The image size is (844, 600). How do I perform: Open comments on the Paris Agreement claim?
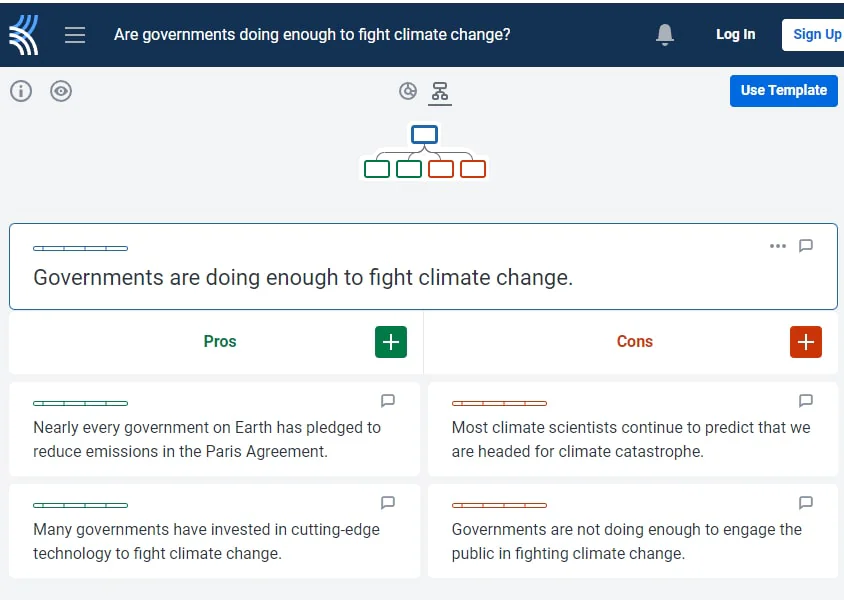pos(388,401)
